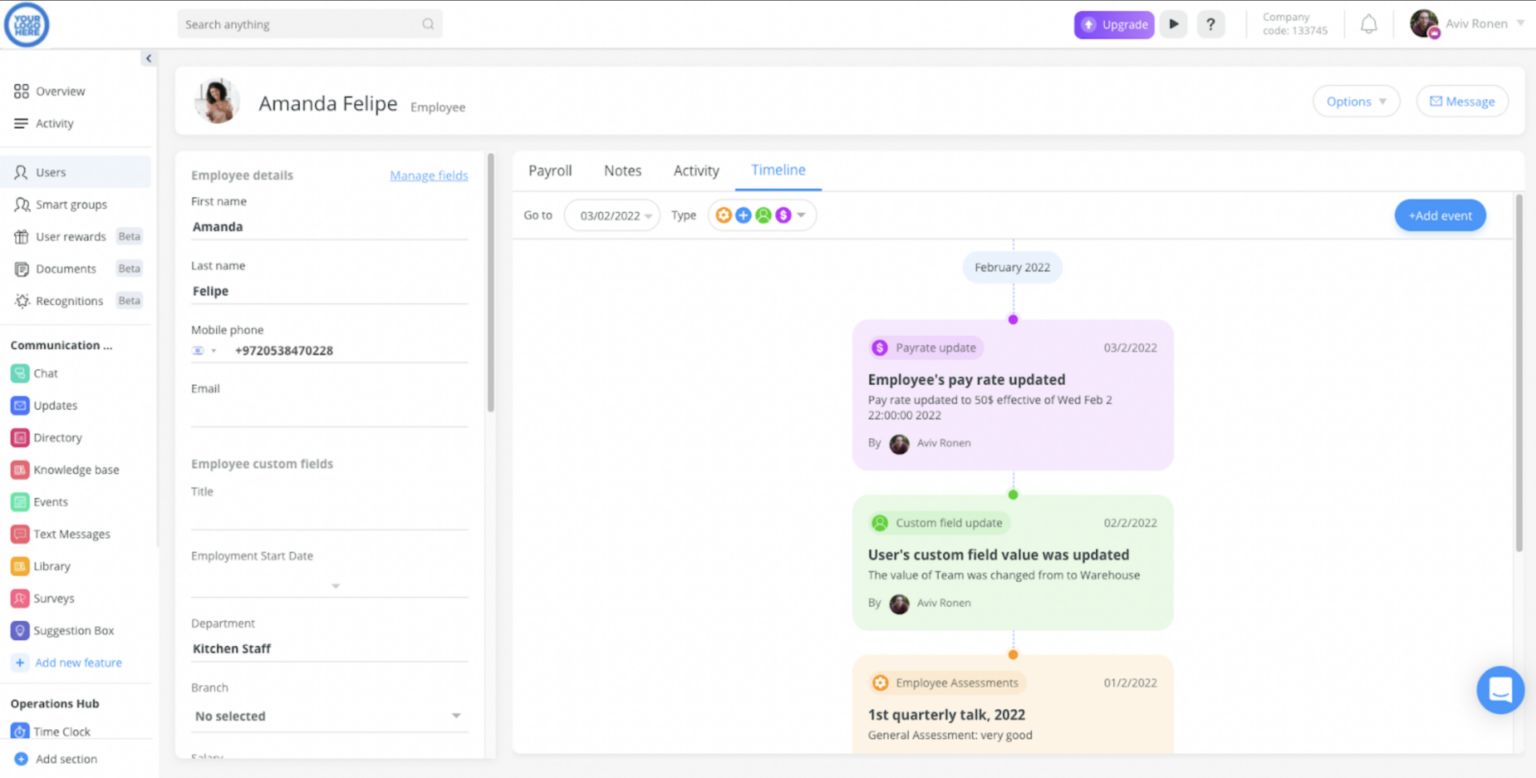Switch to the Notes tab
1536x778 pixels.
pos(622,170)
